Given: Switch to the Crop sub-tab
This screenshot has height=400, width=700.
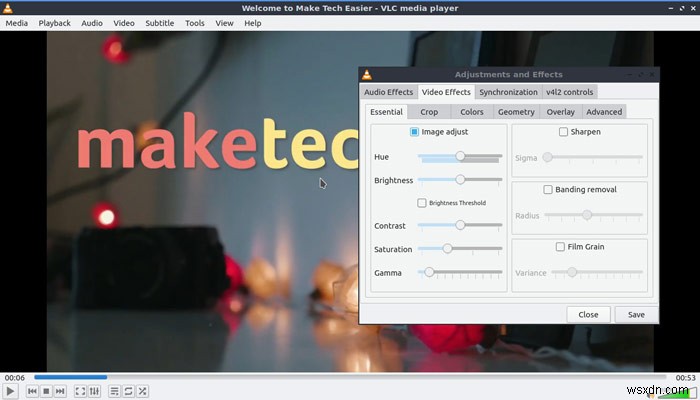Looking at the screenshot, I should click(429, 112).
